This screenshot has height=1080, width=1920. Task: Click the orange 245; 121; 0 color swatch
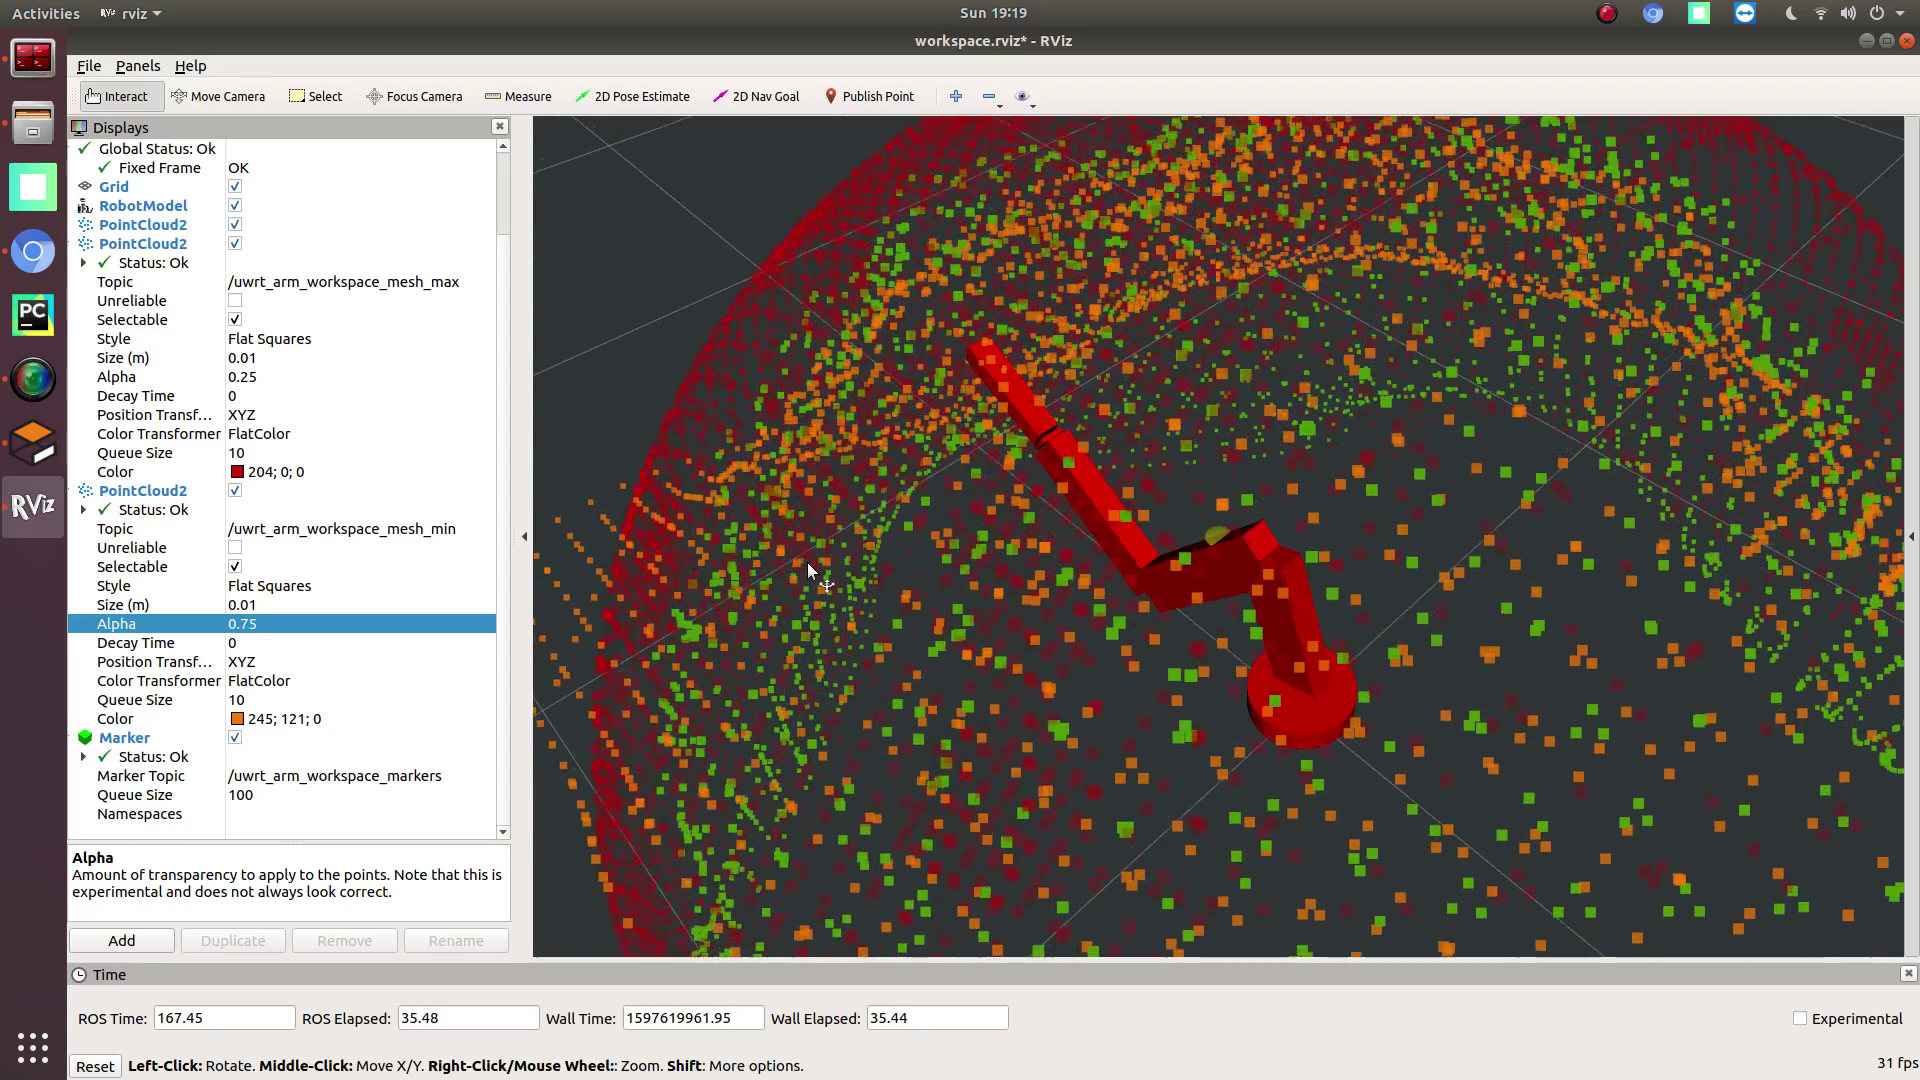pyautogui.click(x=237, y=719)
